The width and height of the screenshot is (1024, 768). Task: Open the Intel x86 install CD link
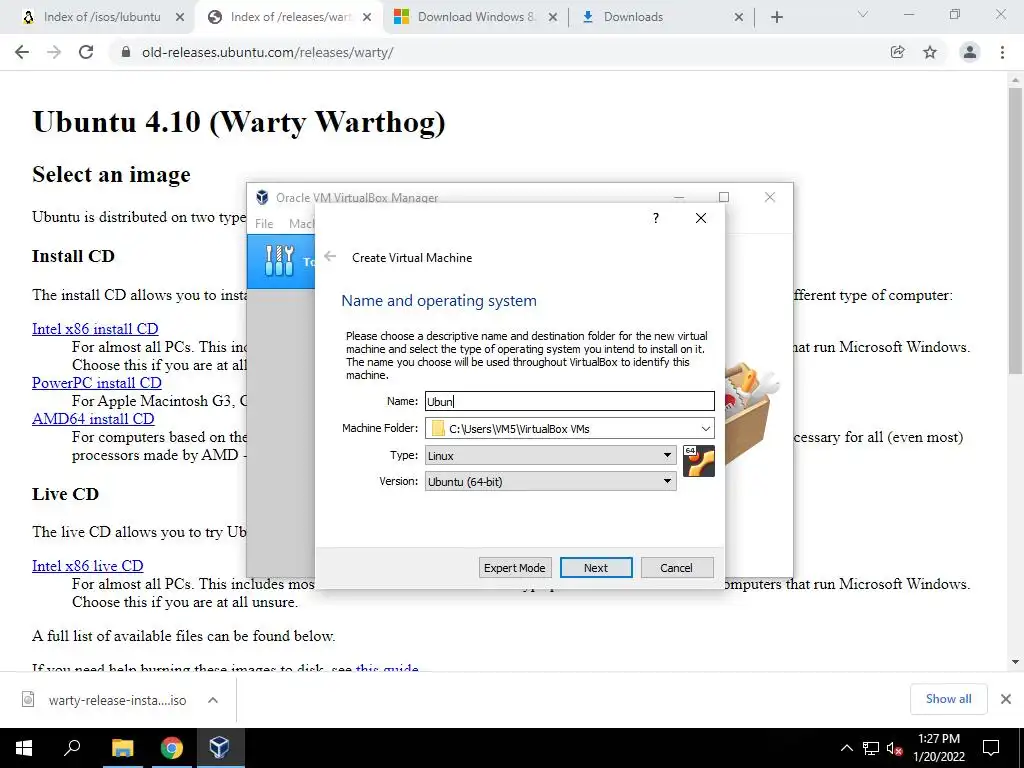click(95, 329)
